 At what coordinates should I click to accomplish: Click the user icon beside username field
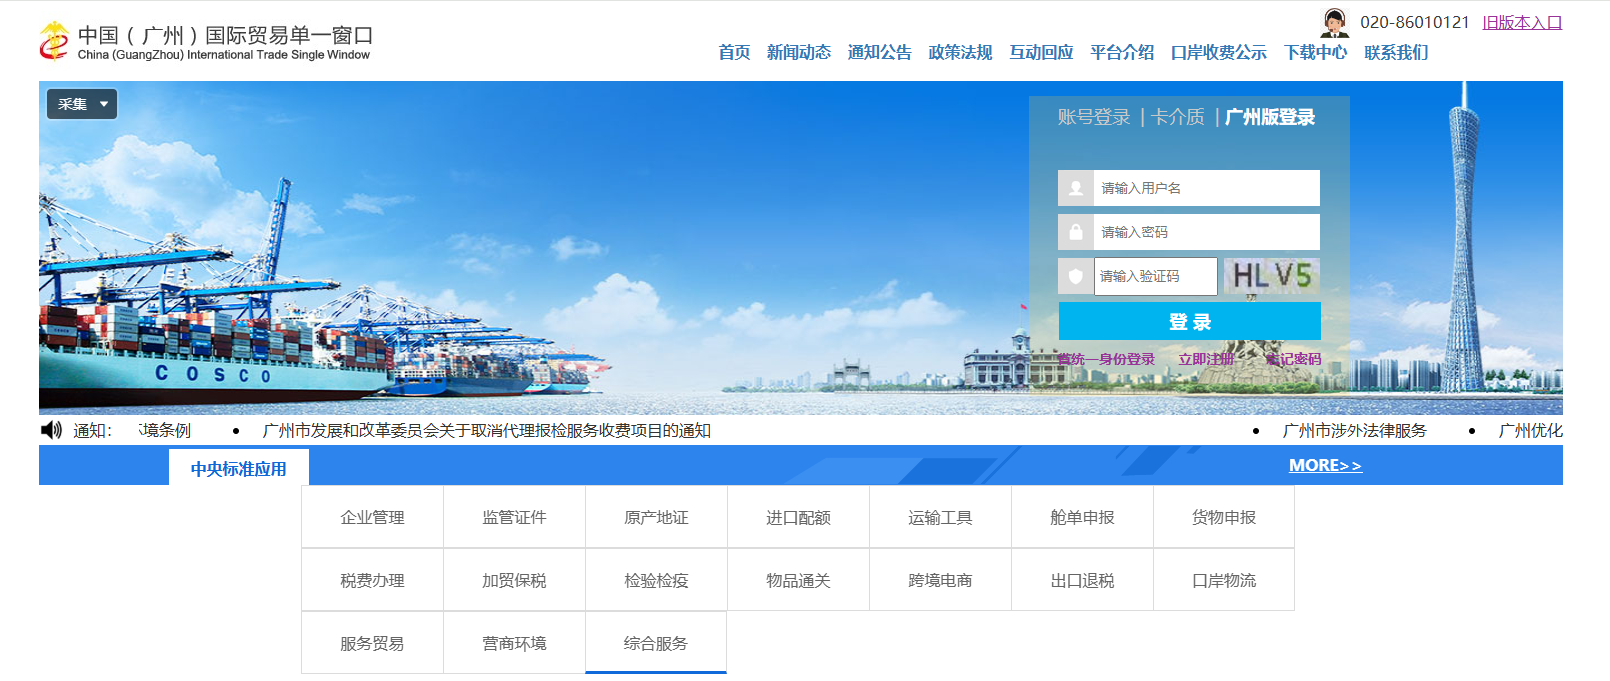coord(1075,188)
